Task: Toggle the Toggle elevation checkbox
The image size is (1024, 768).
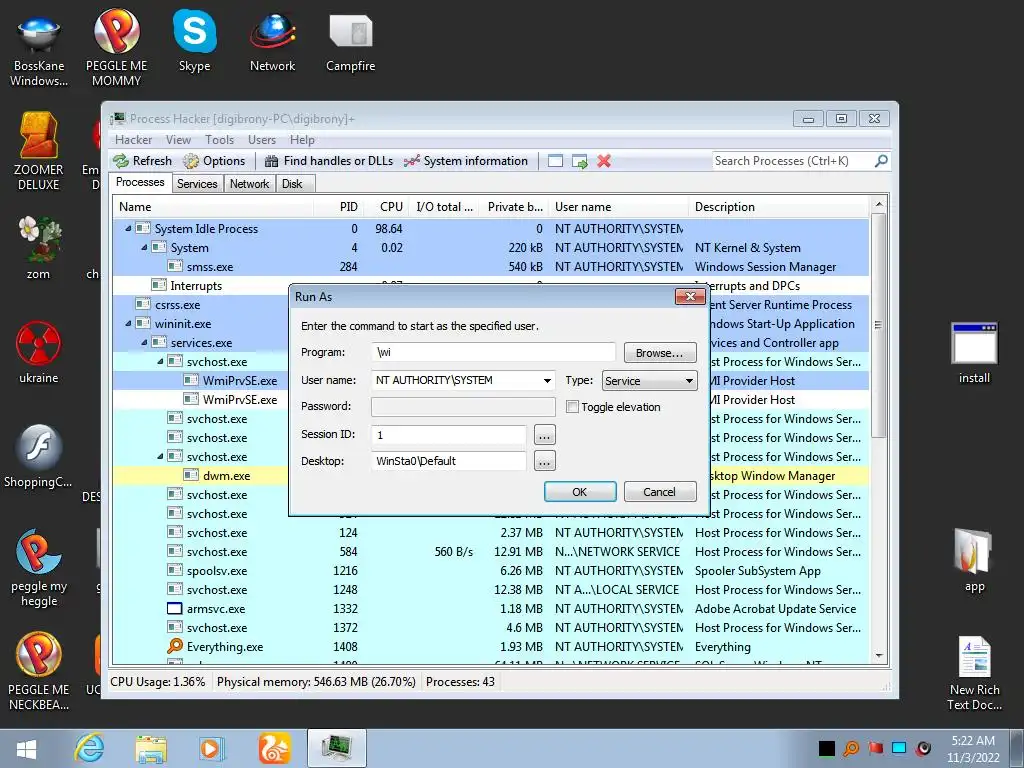Action: [573, 407]
